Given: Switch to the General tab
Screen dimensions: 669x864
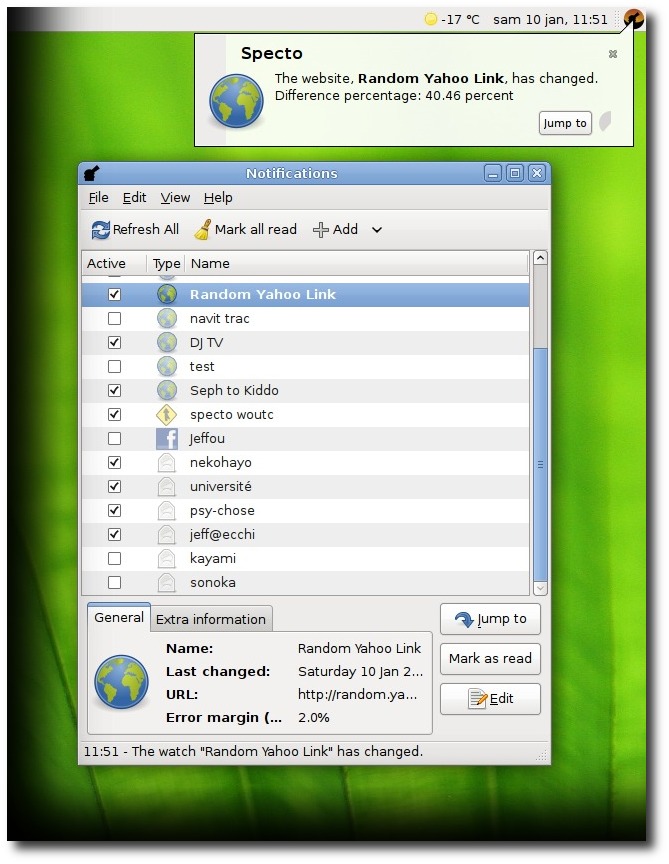Looking at the screenshot, I should tap(119, 617).
